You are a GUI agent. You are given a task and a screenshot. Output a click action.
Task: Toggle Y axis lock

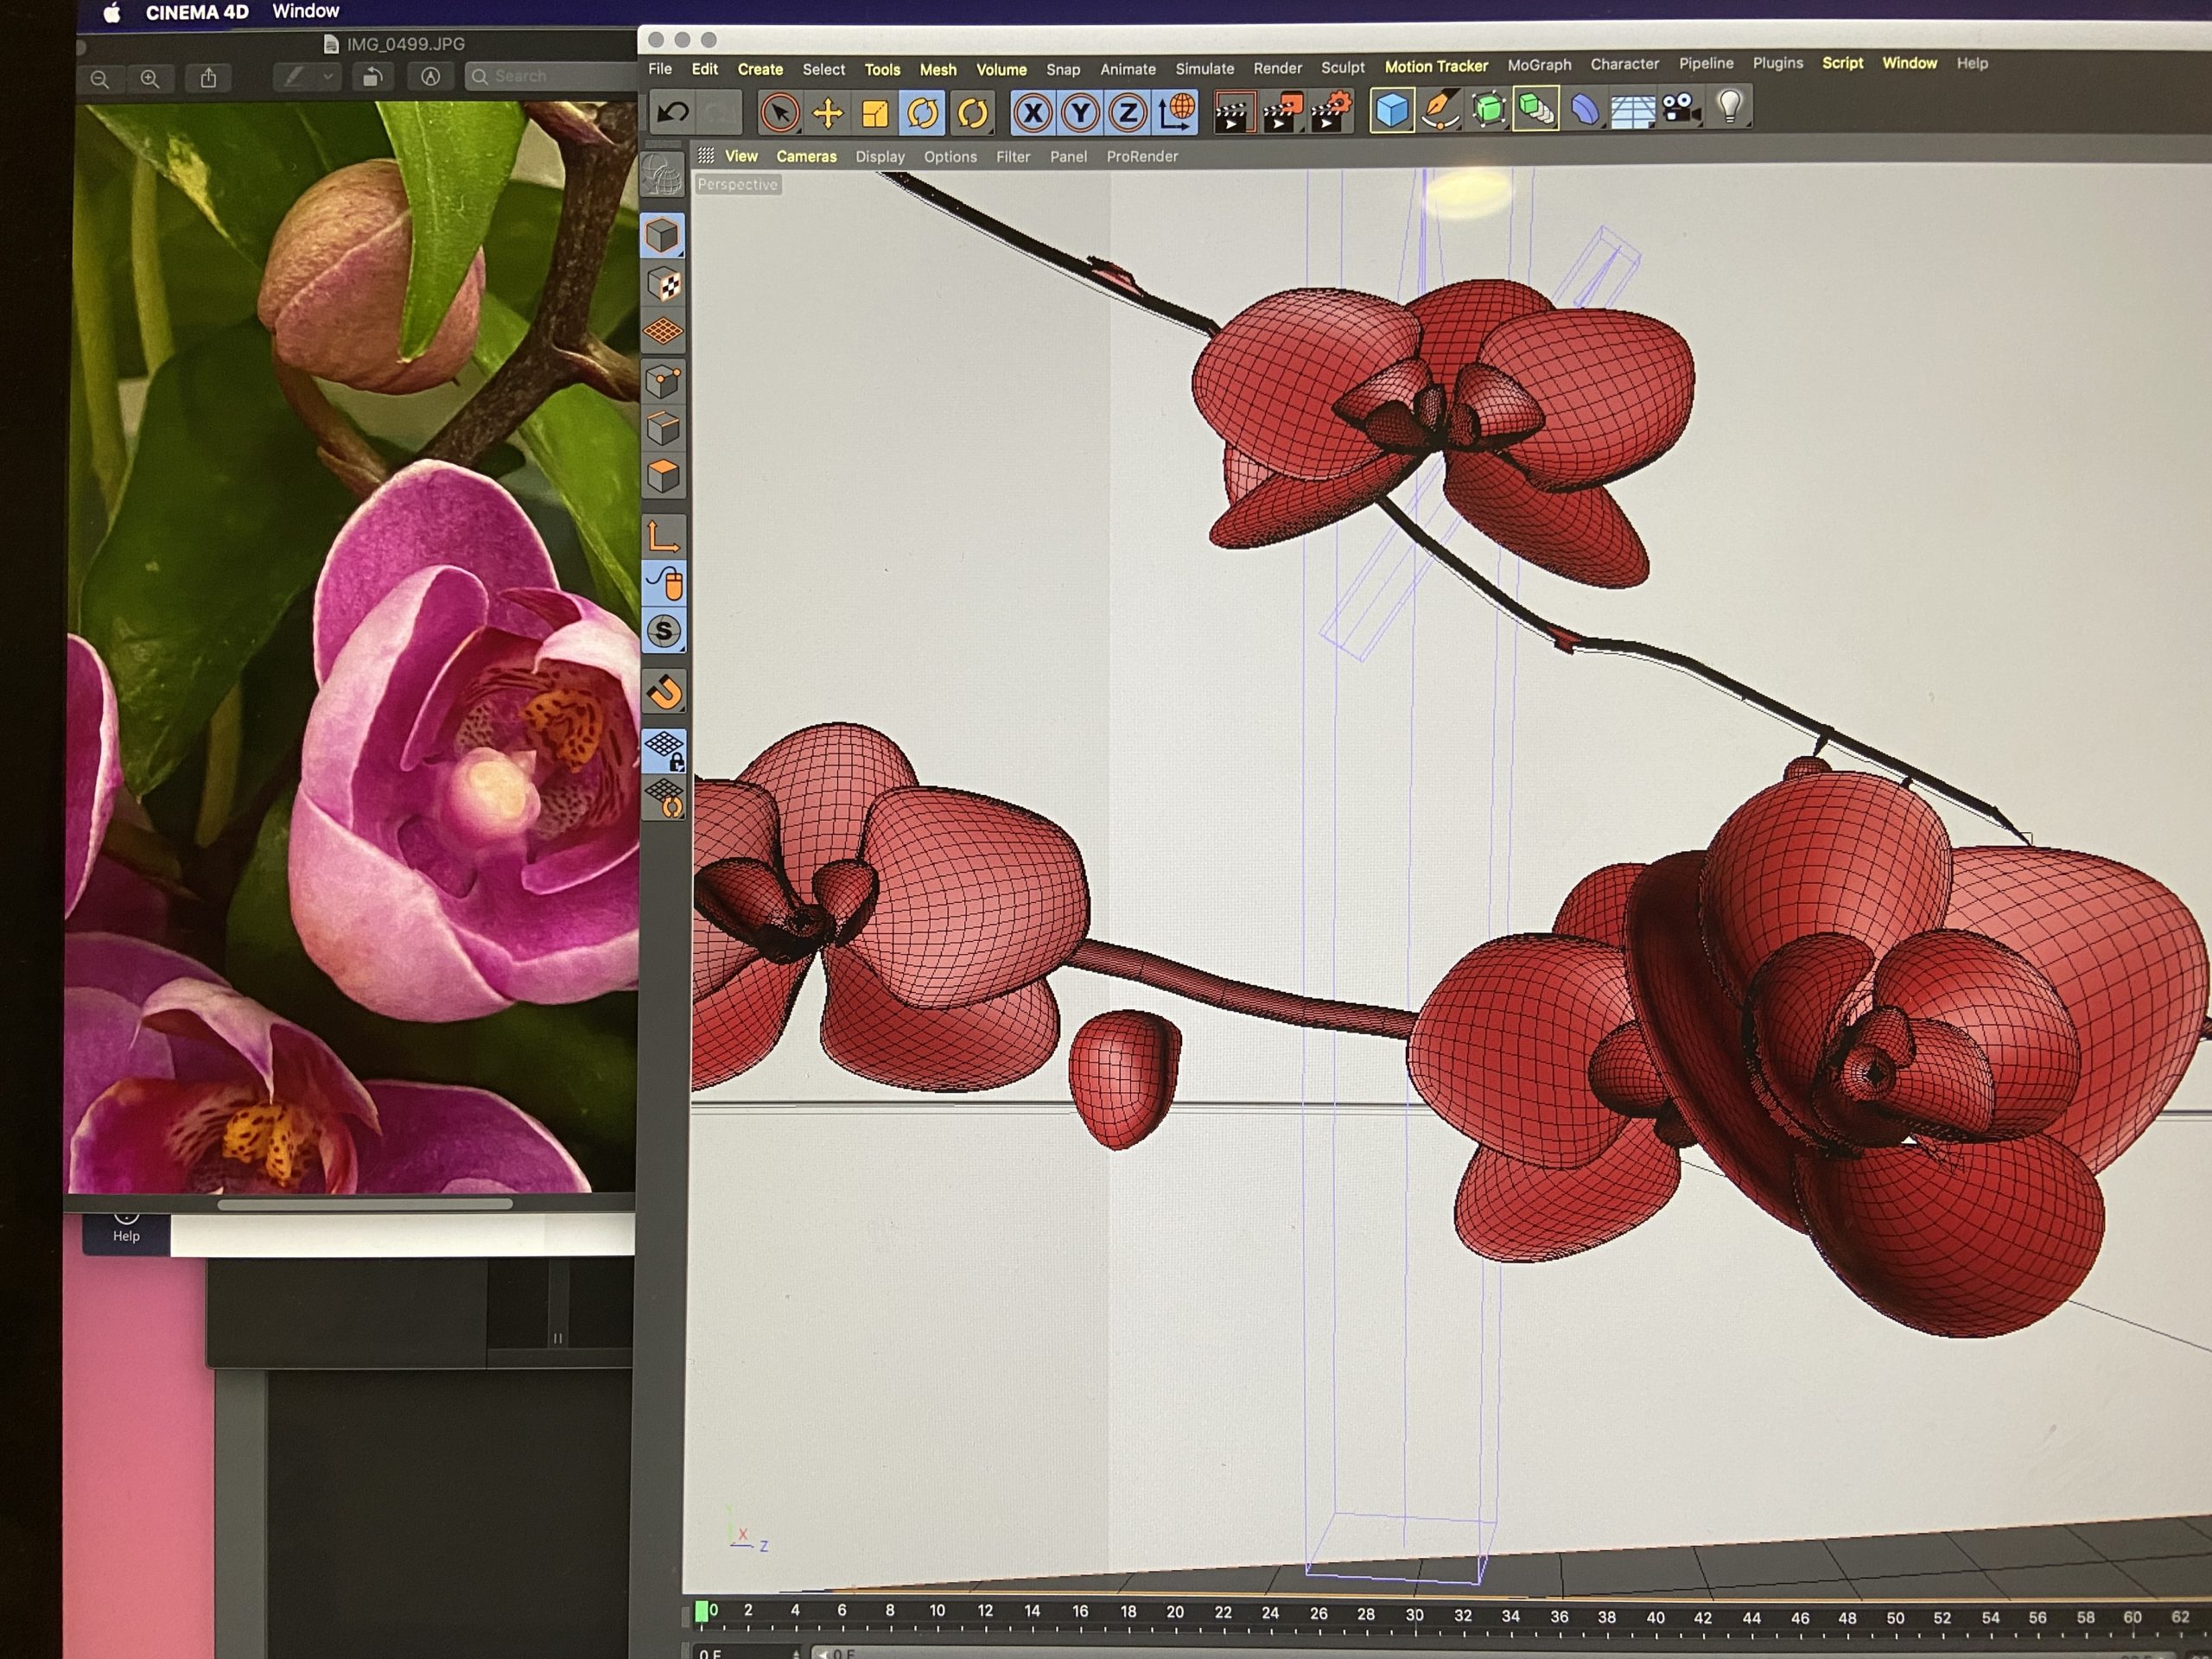[1080, 113]
